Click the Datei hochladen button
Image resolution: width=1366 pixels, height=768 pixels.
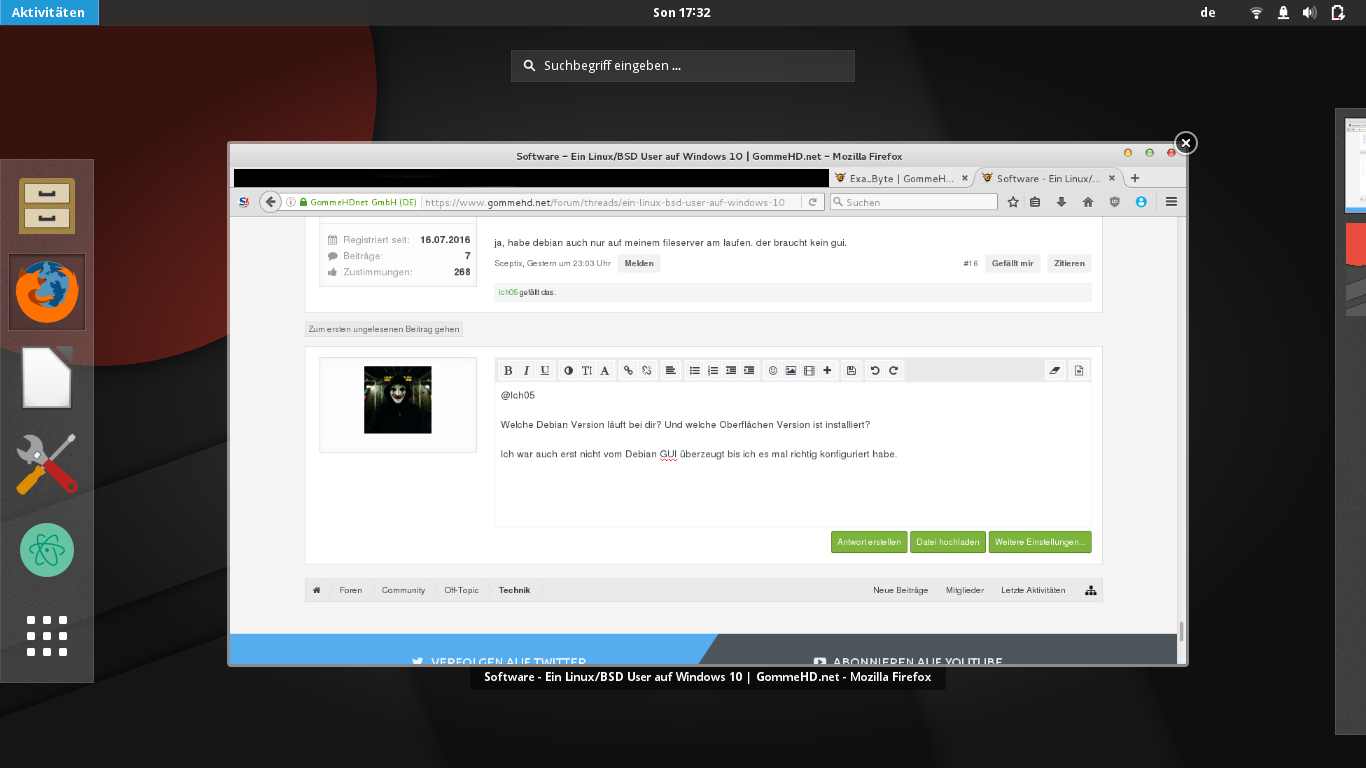948,542
